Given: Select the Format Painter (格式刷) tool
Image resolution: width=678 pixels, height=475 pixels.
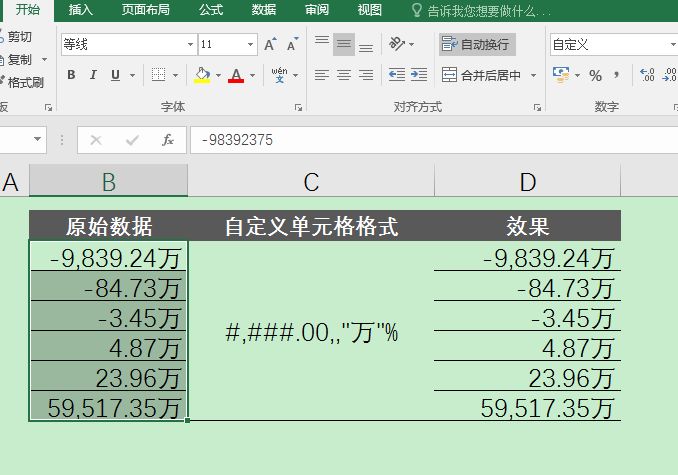Looking at the screenshot, I should (x=22, y=82).
